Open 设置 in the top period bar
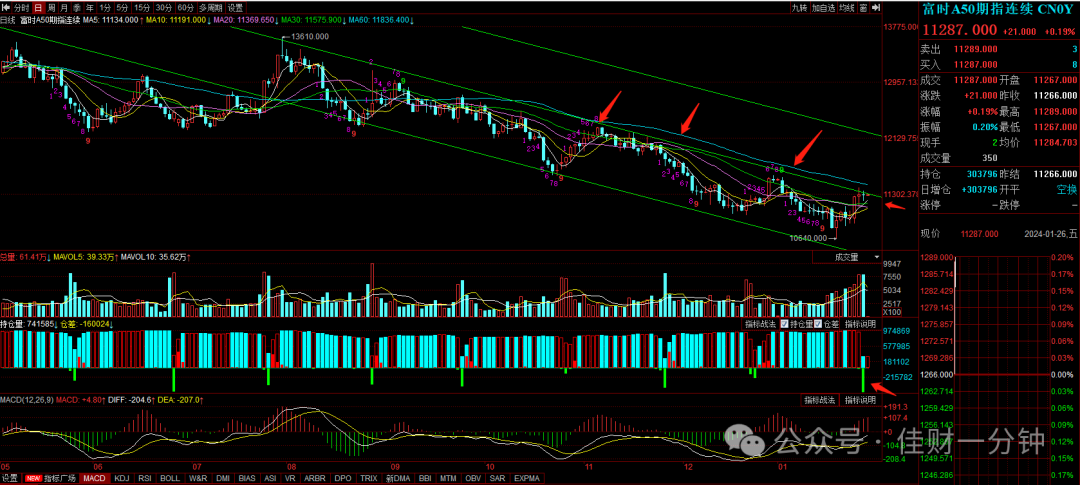The height and width of the screenshot is (485, 1080). click(x=236, y=8)
